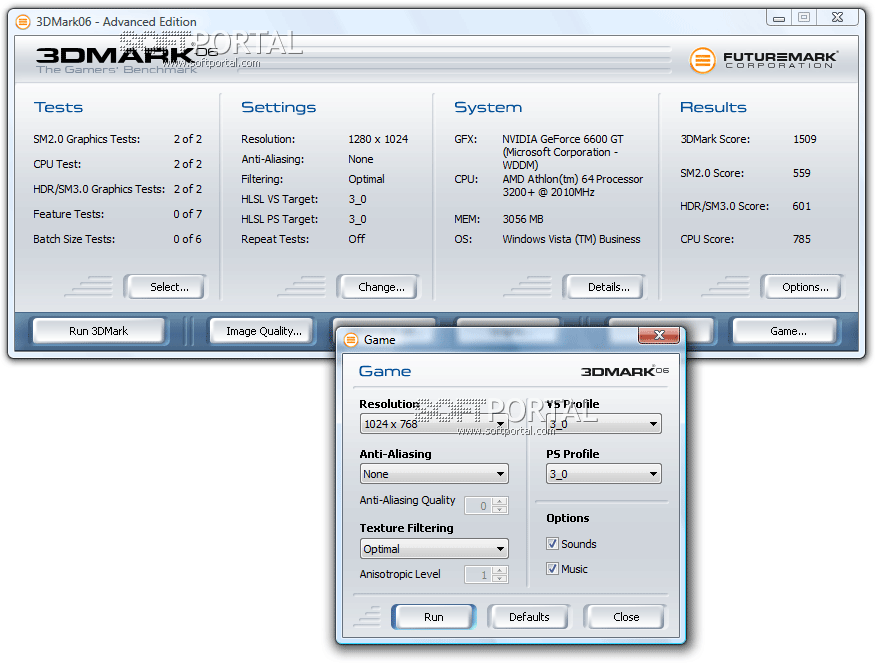Click the Repeat Tests value Off

click(356, 239)
